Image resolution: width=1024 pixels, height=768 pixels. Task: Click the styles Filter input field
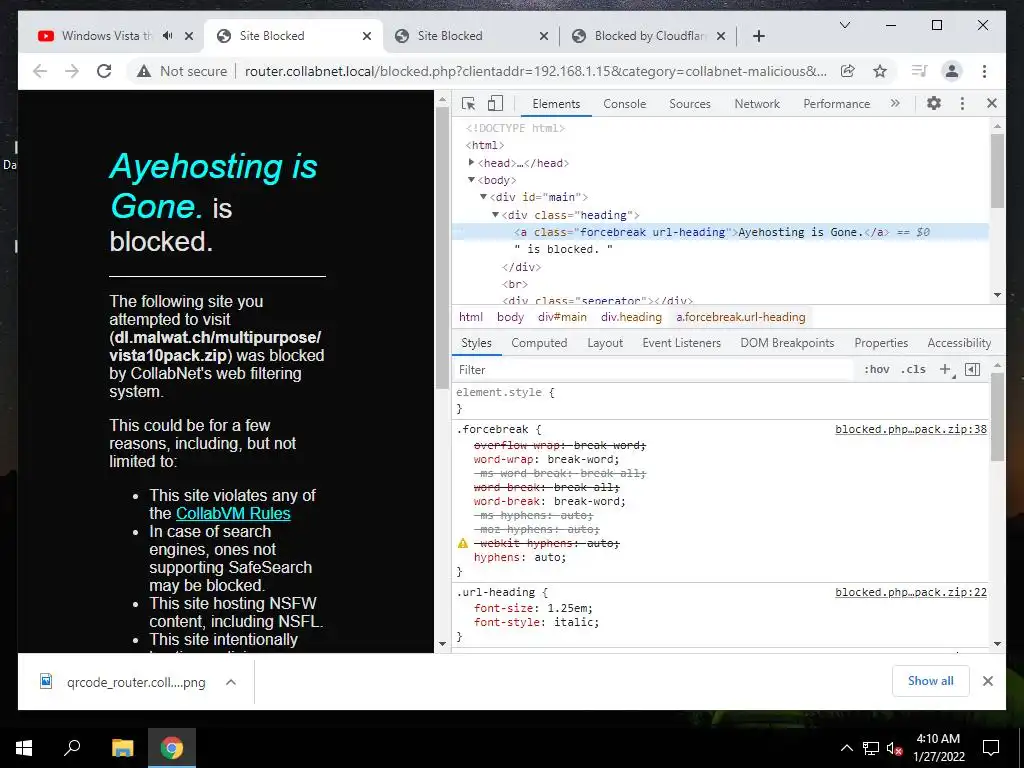click(x=655, y=370)
